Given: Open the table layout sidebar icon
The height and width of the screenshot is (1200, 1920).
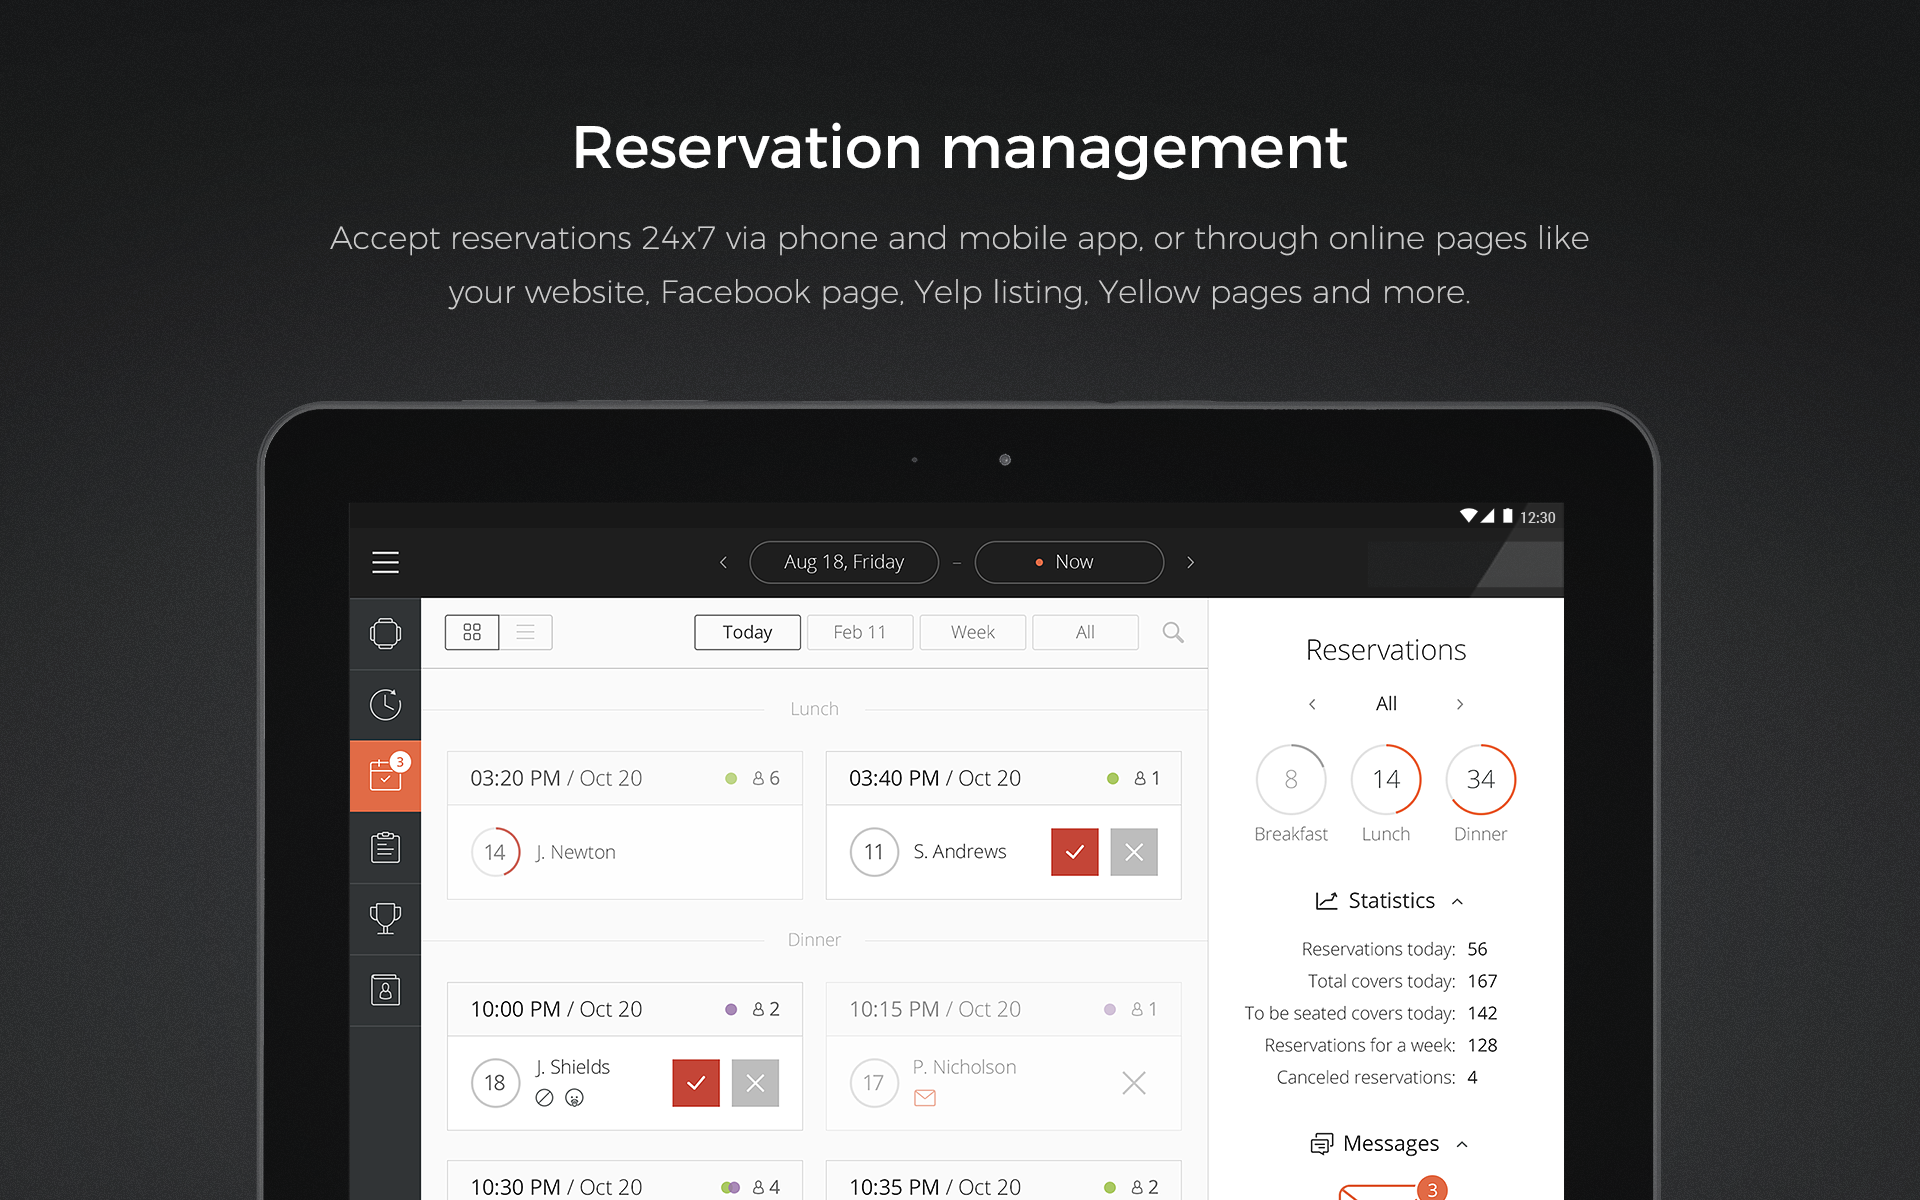Looking at the screenshot, I should point(385,633).
